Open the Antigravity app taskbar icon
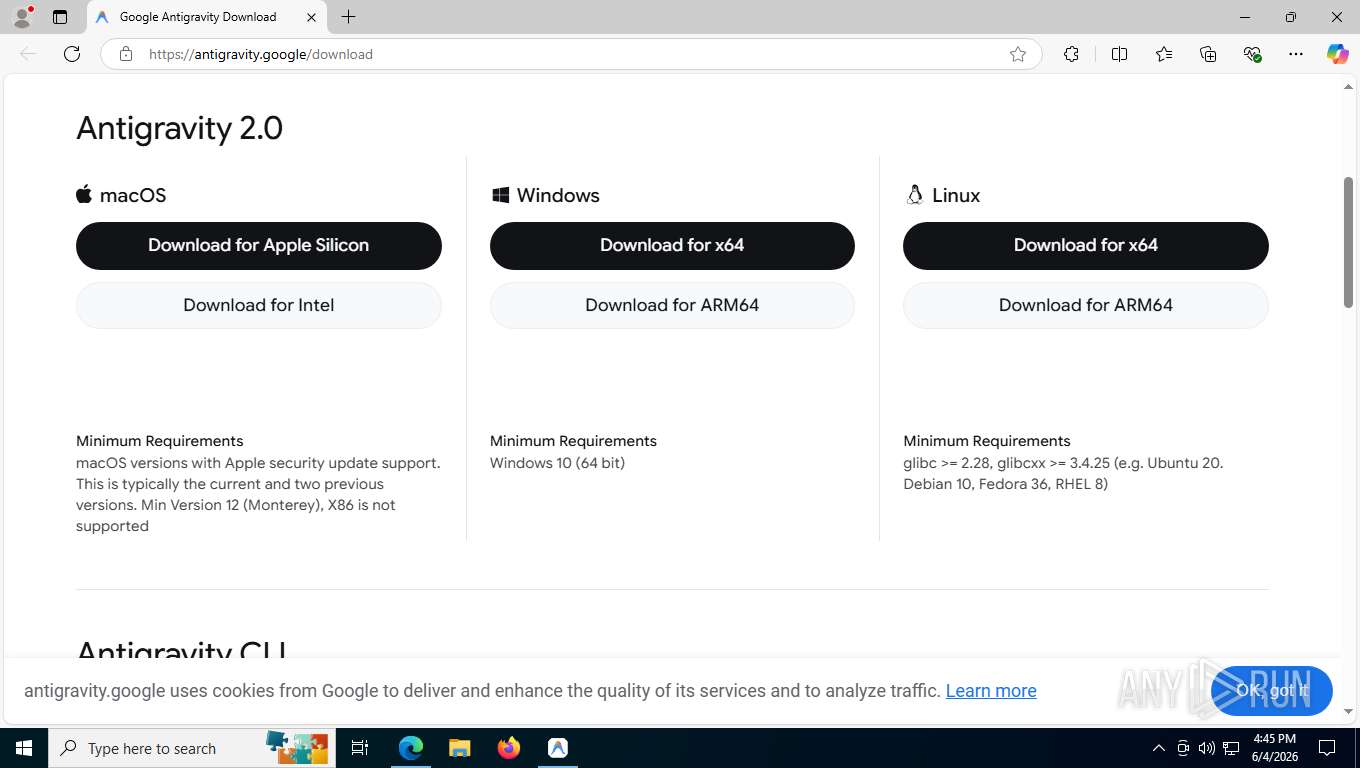Viewport: 1360px width, 768px height. tap(558, 748)
